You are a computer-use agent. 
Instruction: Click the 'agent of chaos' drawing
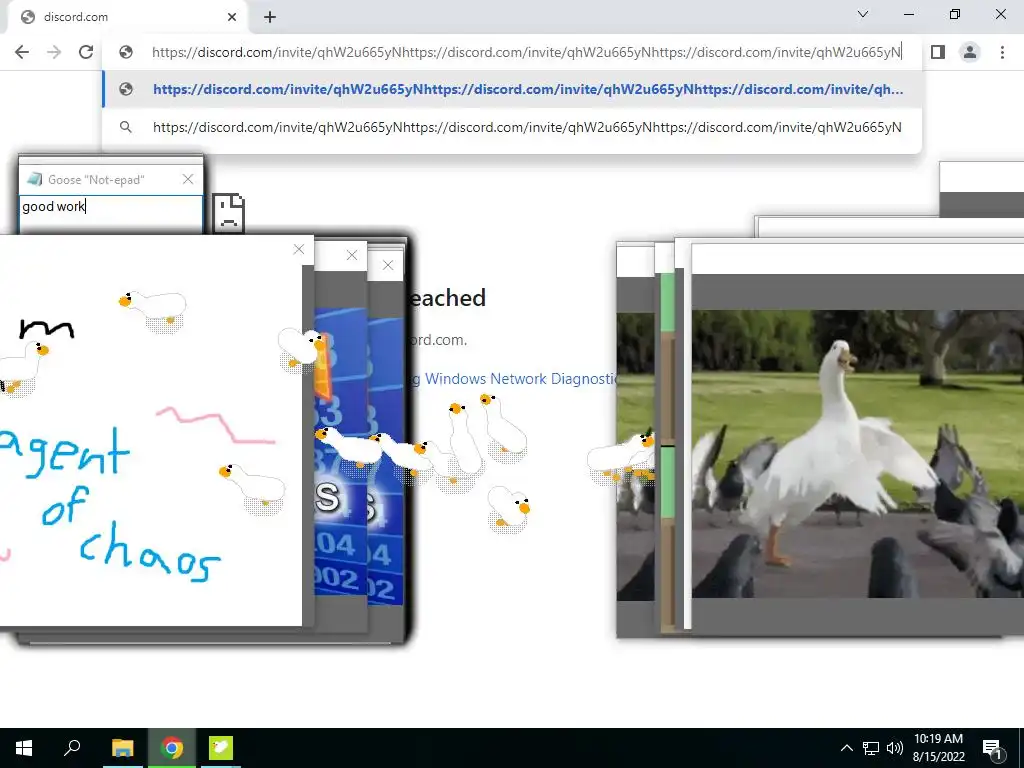(151, 444)
